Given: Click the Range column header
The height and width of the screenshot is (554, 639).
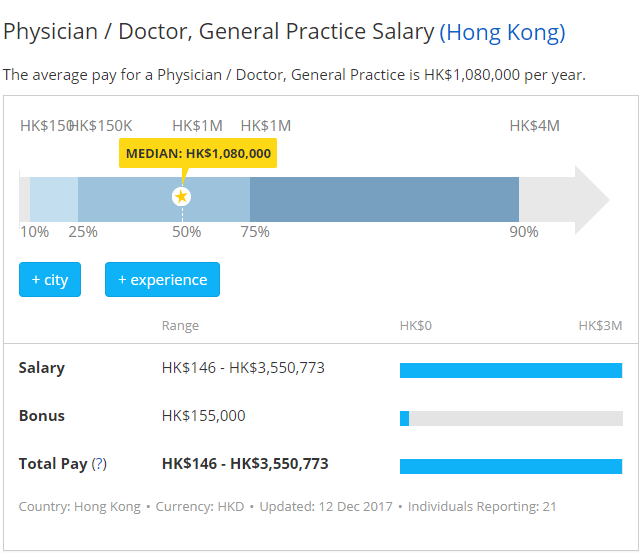Looking at the screenshot, I should tap(180, 326).
